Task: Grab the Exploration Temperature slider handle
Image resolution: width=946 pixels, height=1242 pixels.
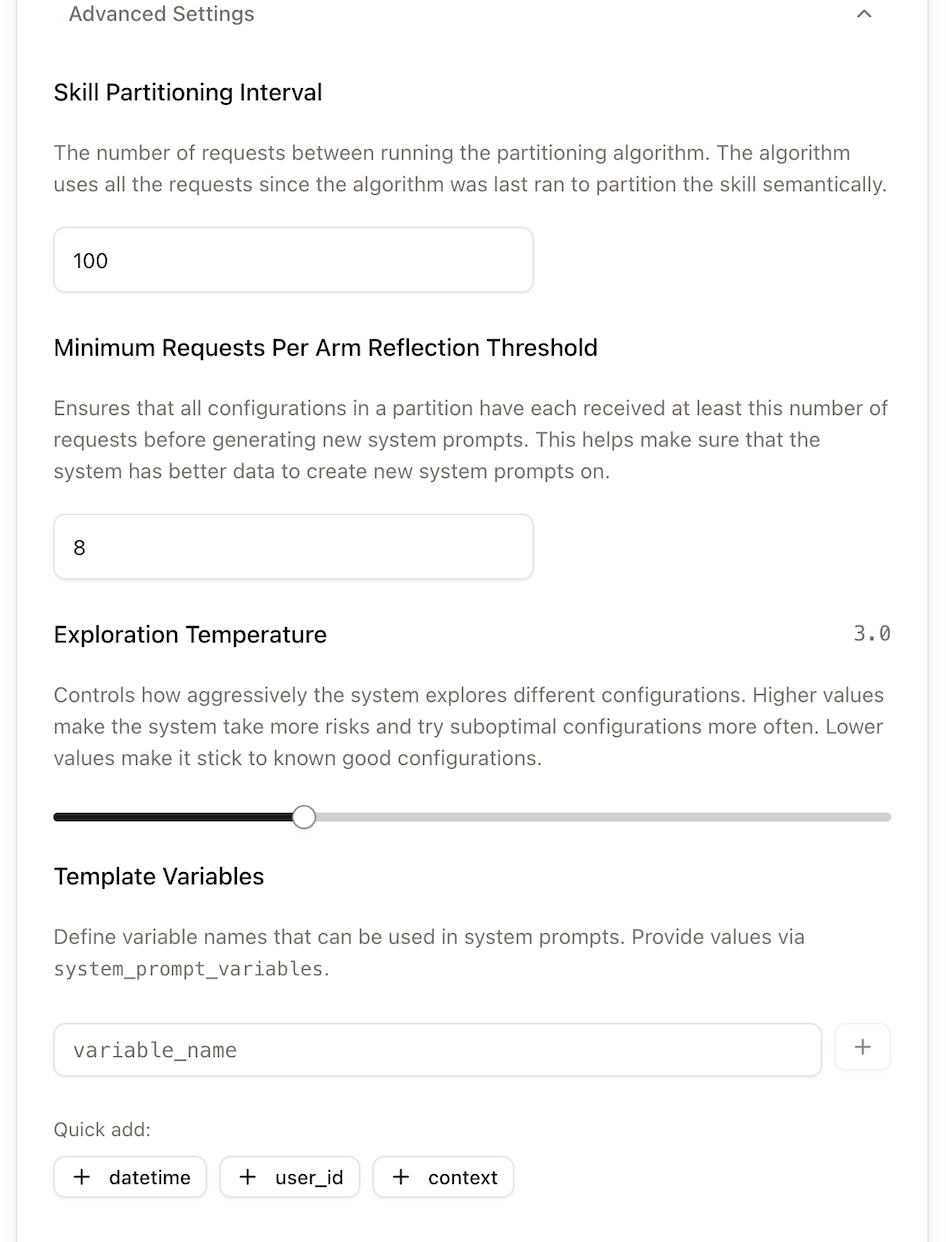Action: (303, 816)
